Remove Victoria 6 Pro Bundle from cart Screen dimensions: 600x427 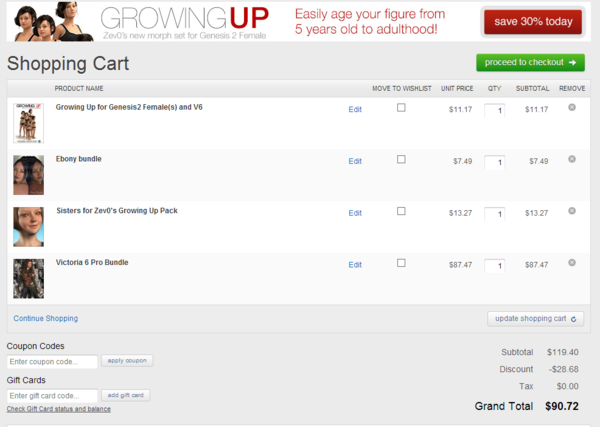pyautogui.click(x=572, y=262)
